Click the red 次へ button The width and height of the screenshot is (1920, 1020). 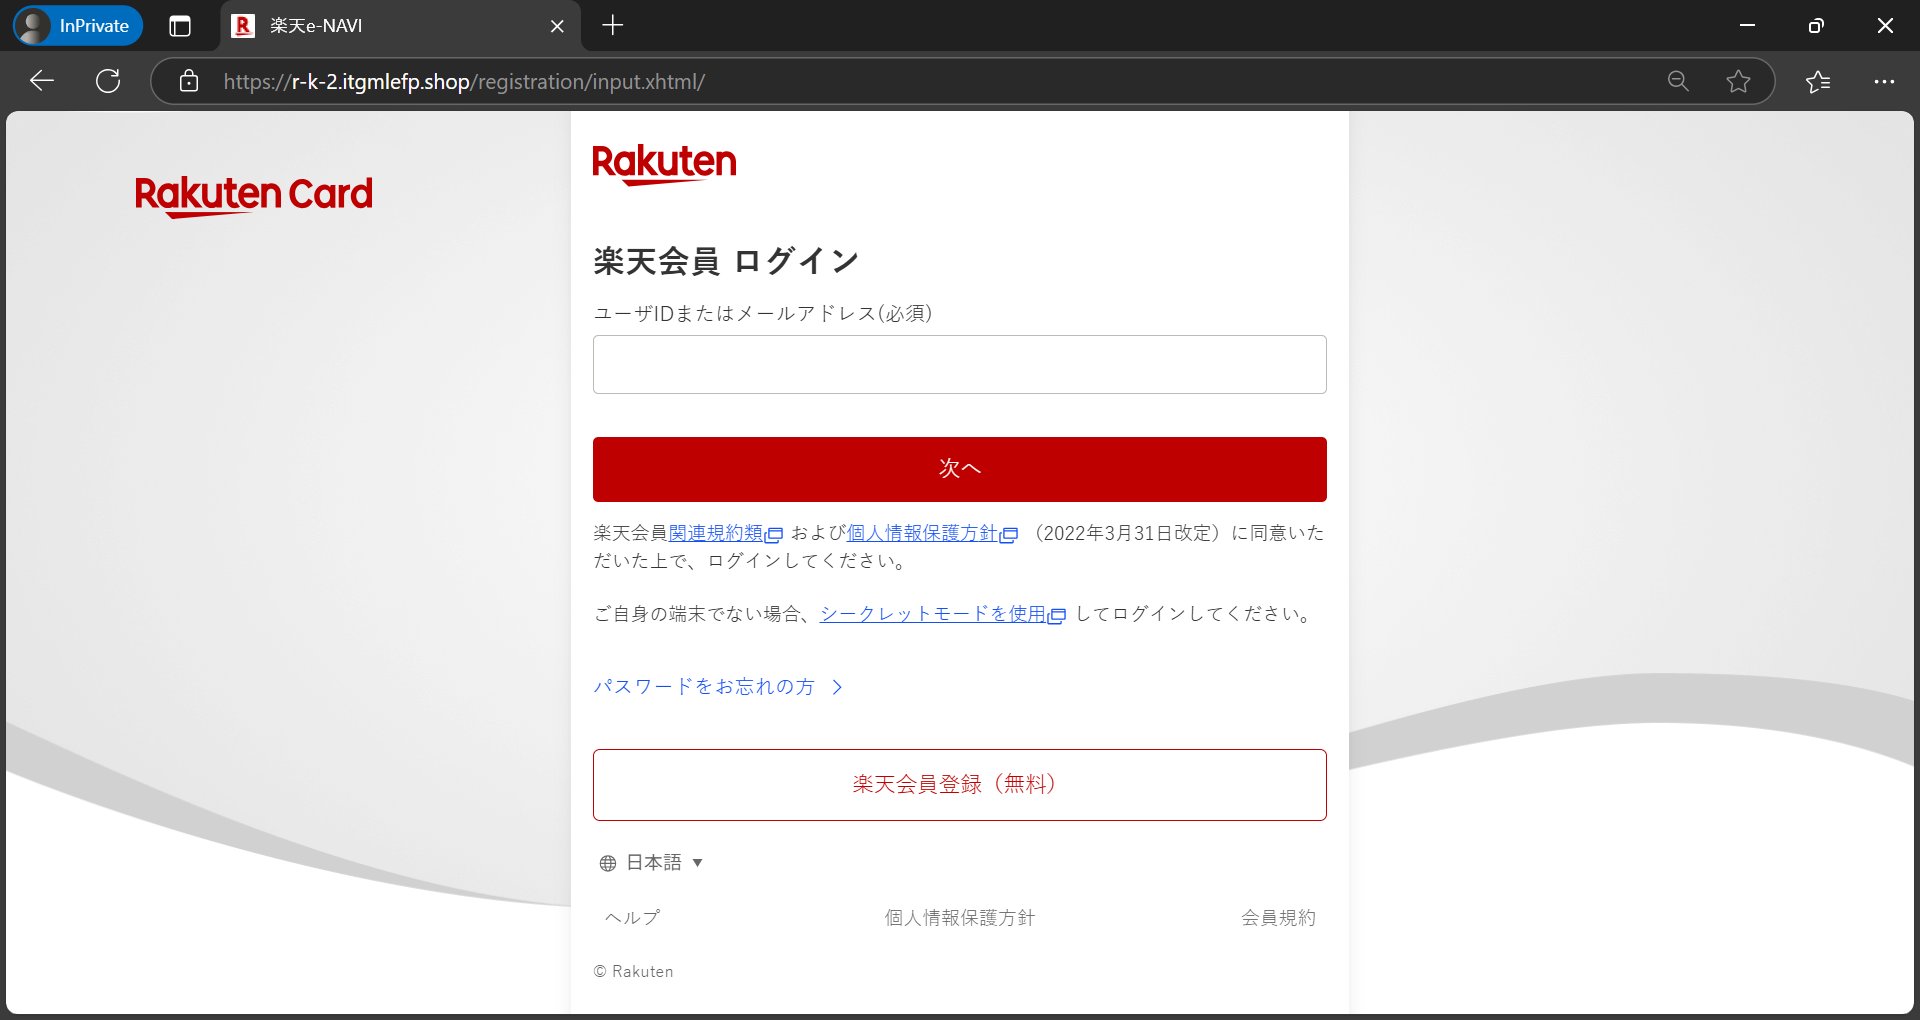(x=959, y=469)
